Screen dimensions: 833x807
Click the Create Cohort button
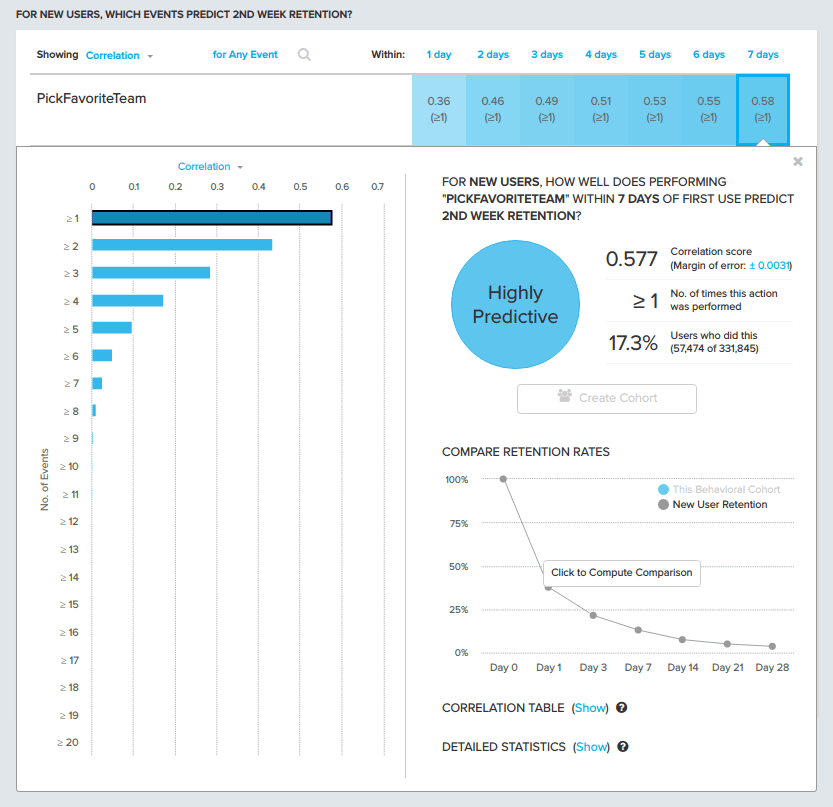606,398
